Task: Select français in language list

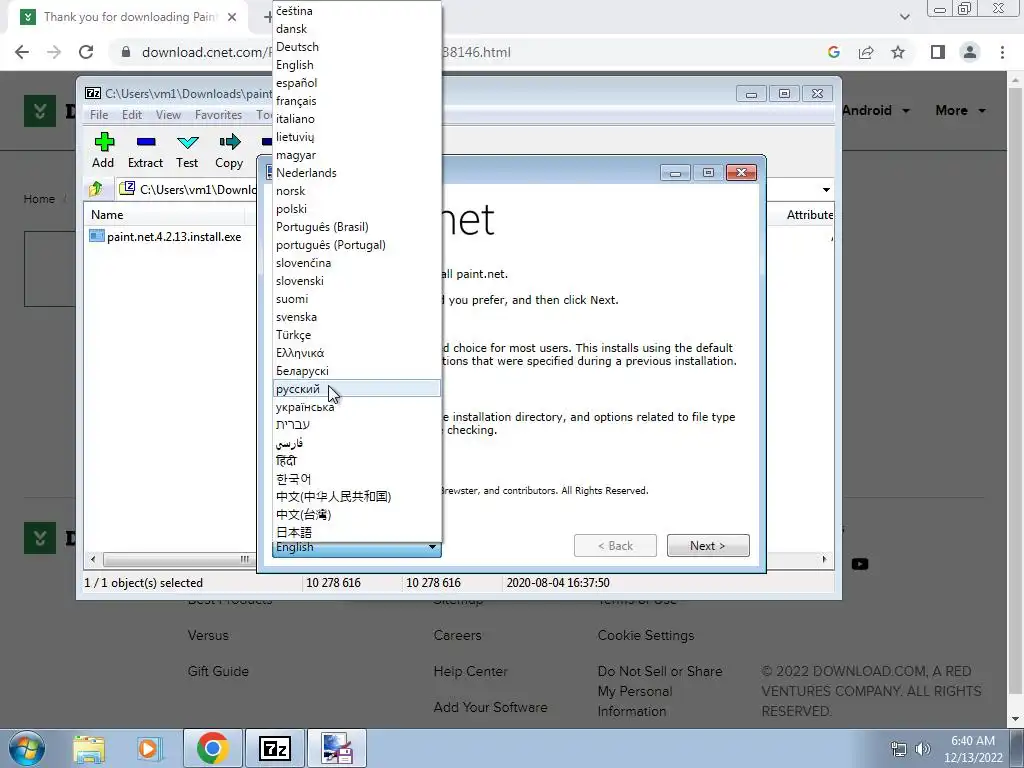Action: pos(357,101)
